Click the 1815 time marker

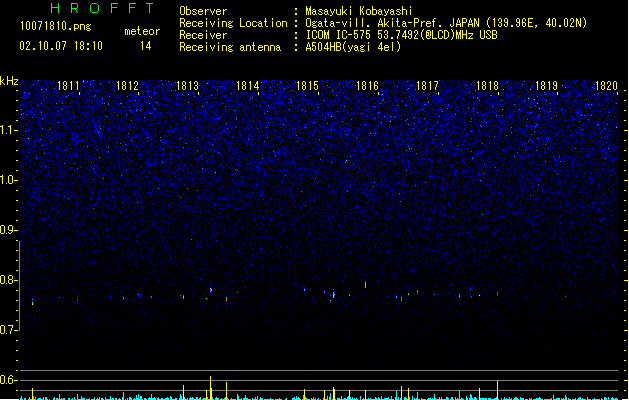coord(307,86)
